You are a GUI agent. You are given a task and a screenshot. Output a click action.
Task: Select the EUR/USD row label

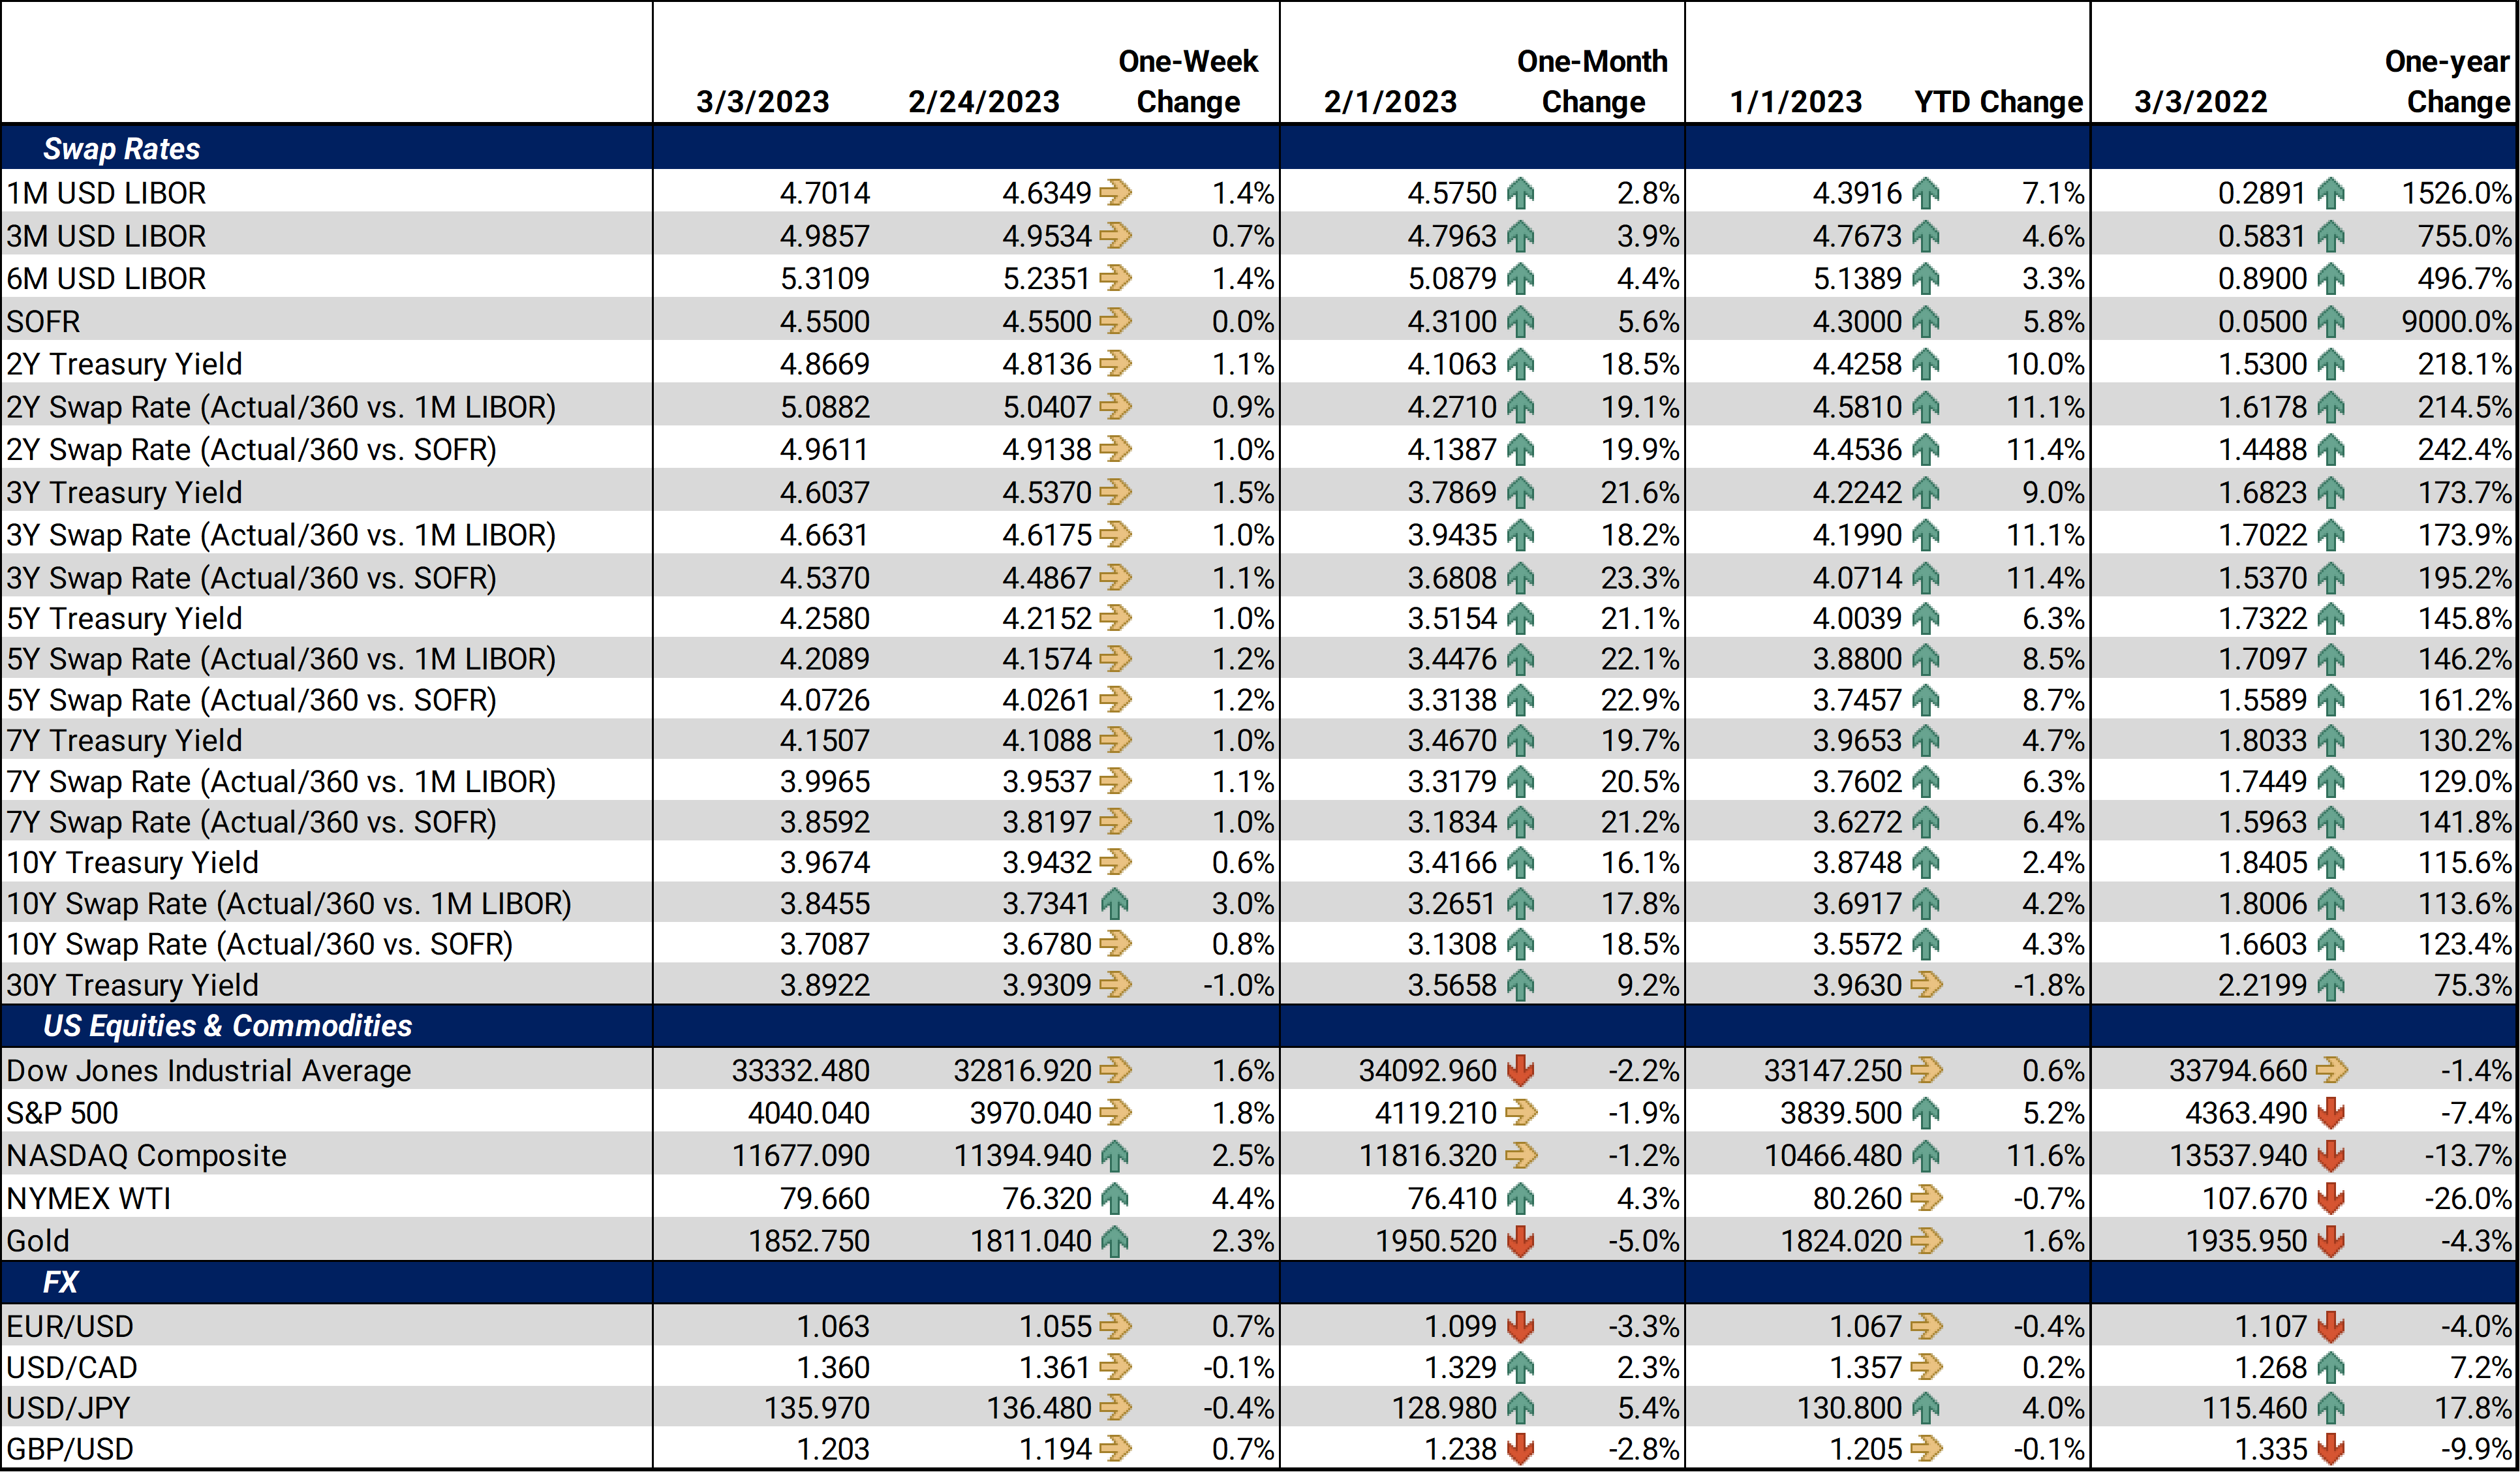(x=69, y=1326)
